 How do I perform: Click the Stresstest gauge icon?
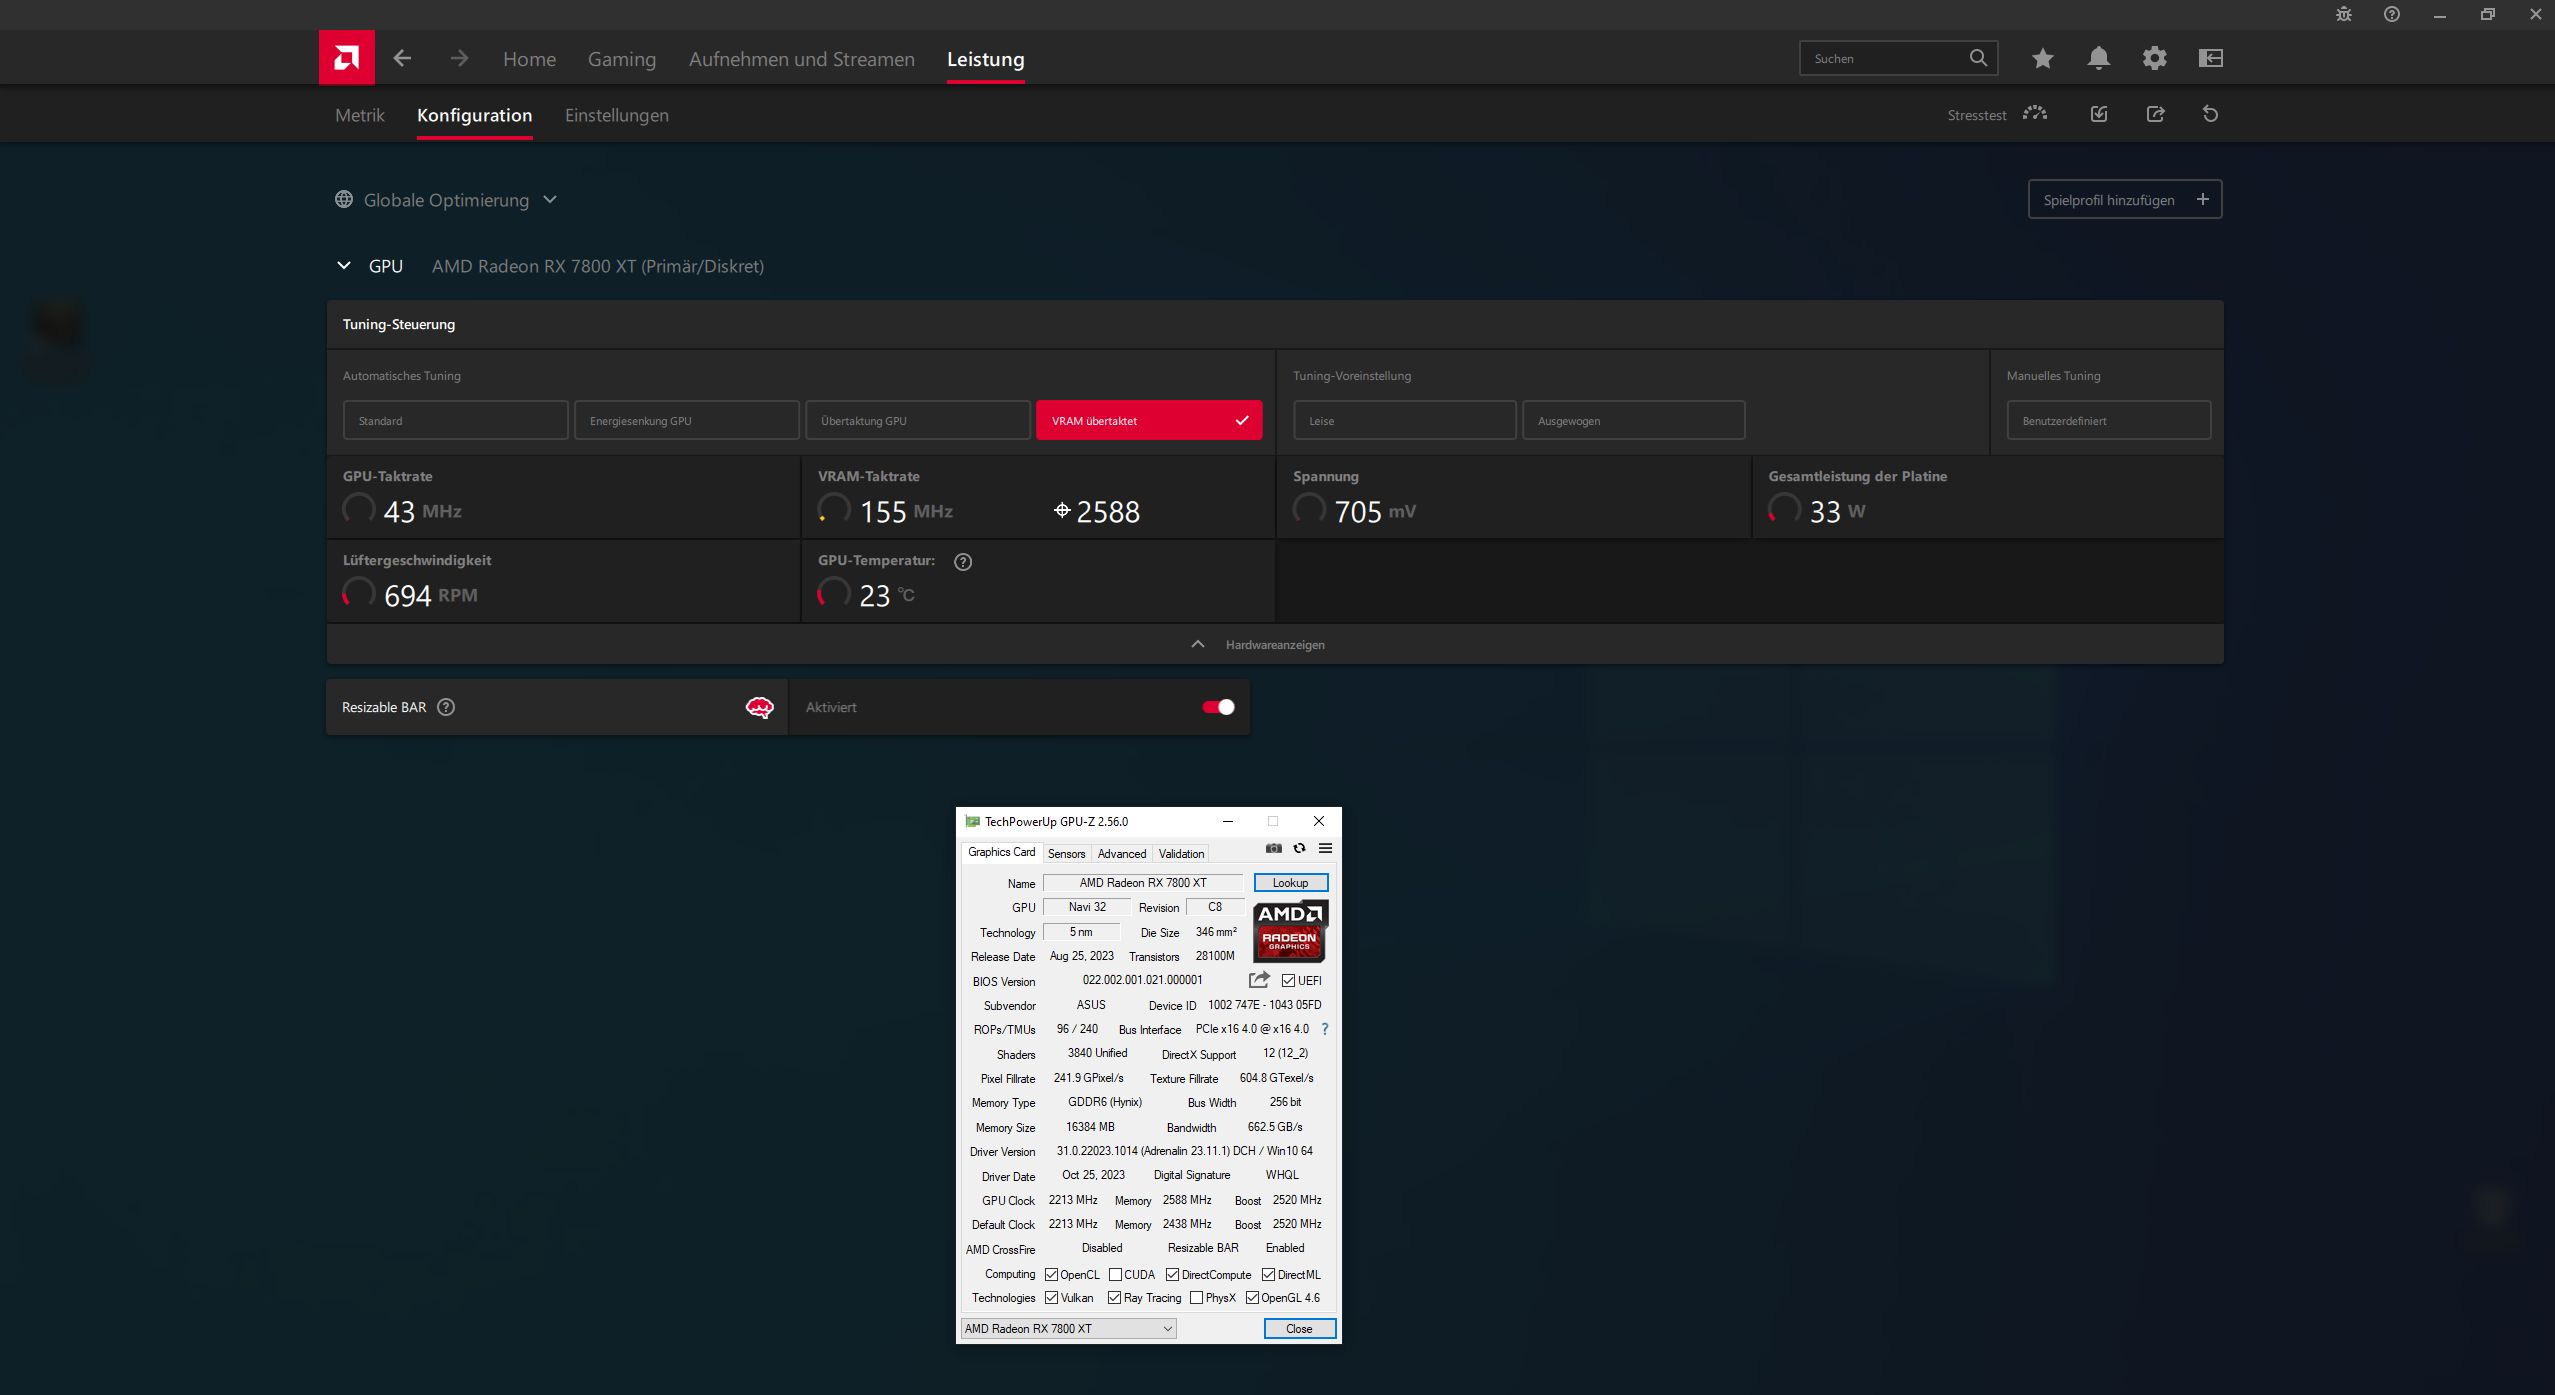2034,114
